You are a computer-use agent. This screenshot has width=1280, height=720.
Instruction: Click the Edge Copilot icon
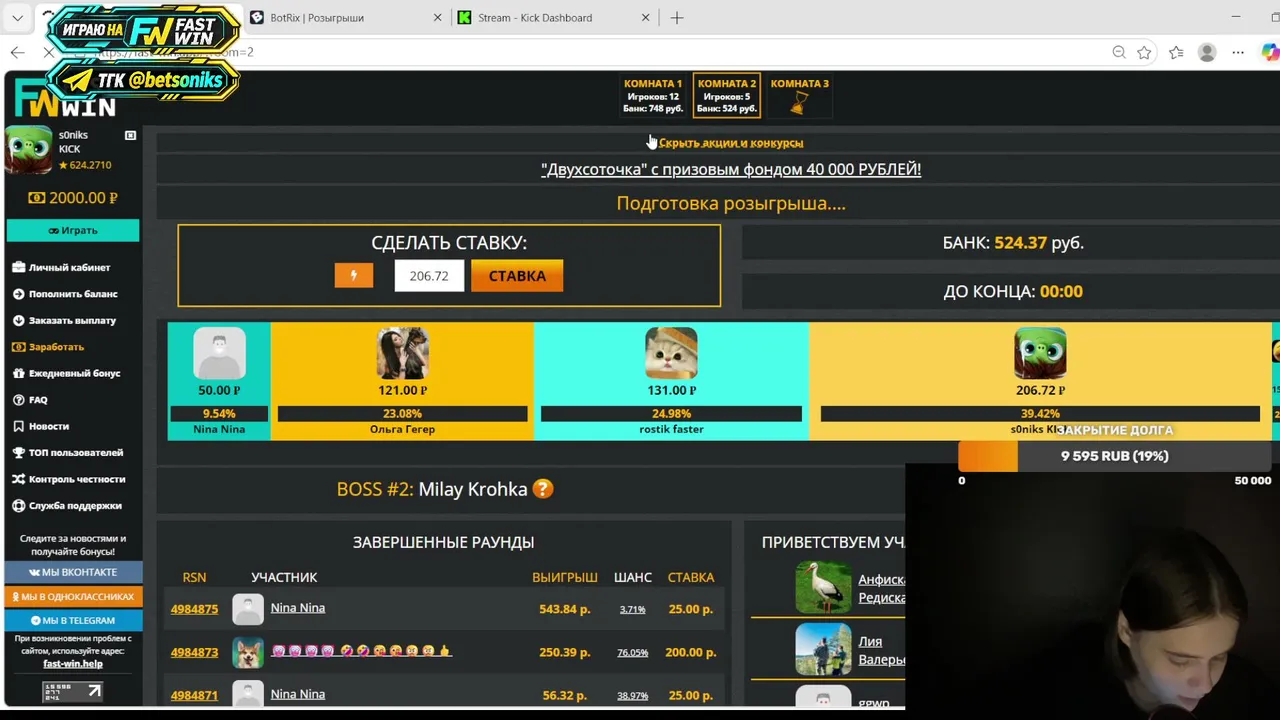[x=1269, y=52]
